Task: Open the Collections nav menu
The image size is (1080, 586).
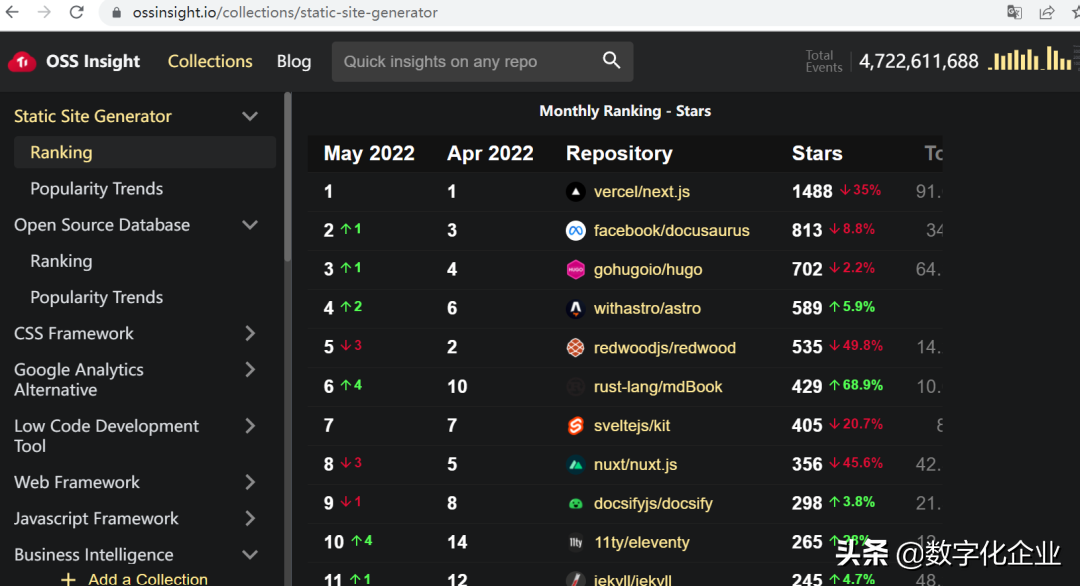Action: tap(210, 62)
